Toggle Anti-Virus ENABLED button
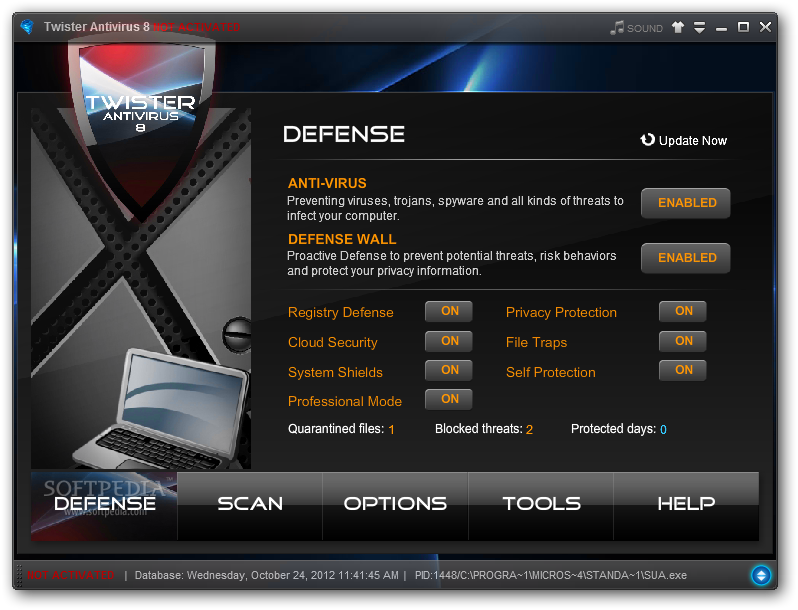The width and height of the screenshot is (798, 610). tap(686, 203)
